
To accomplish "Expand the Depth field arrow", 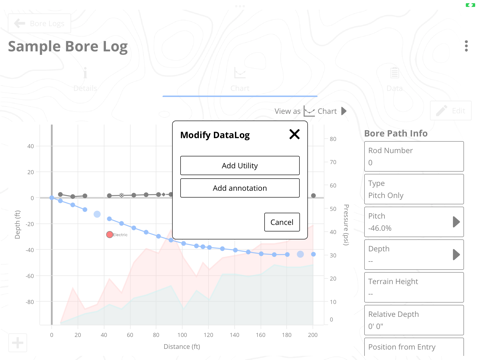I will (x=456, y=255).
